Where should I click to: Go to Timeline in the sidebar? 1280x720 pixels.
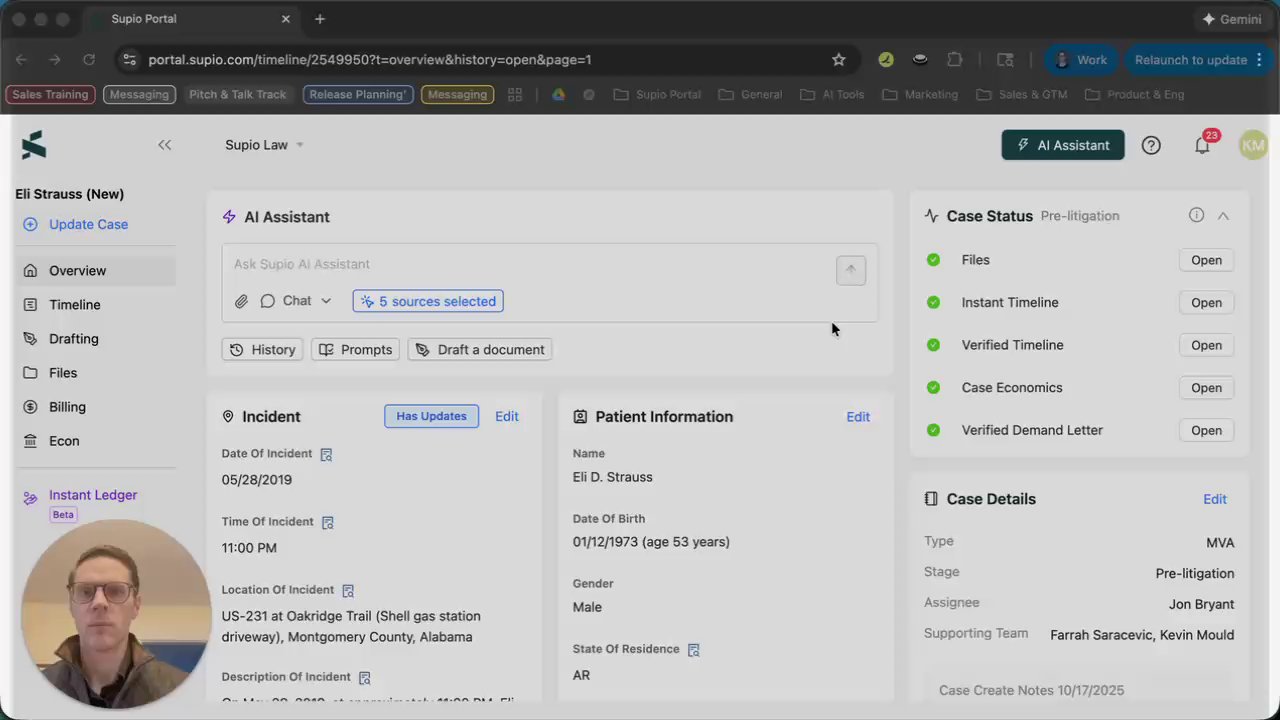[75, 305]
